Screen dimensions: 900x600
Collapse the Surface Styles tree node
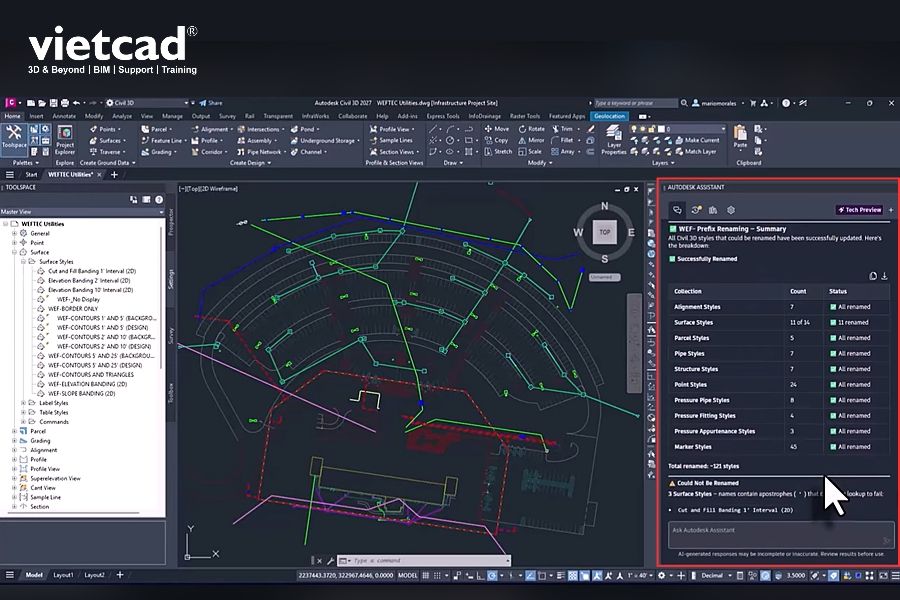24,262
